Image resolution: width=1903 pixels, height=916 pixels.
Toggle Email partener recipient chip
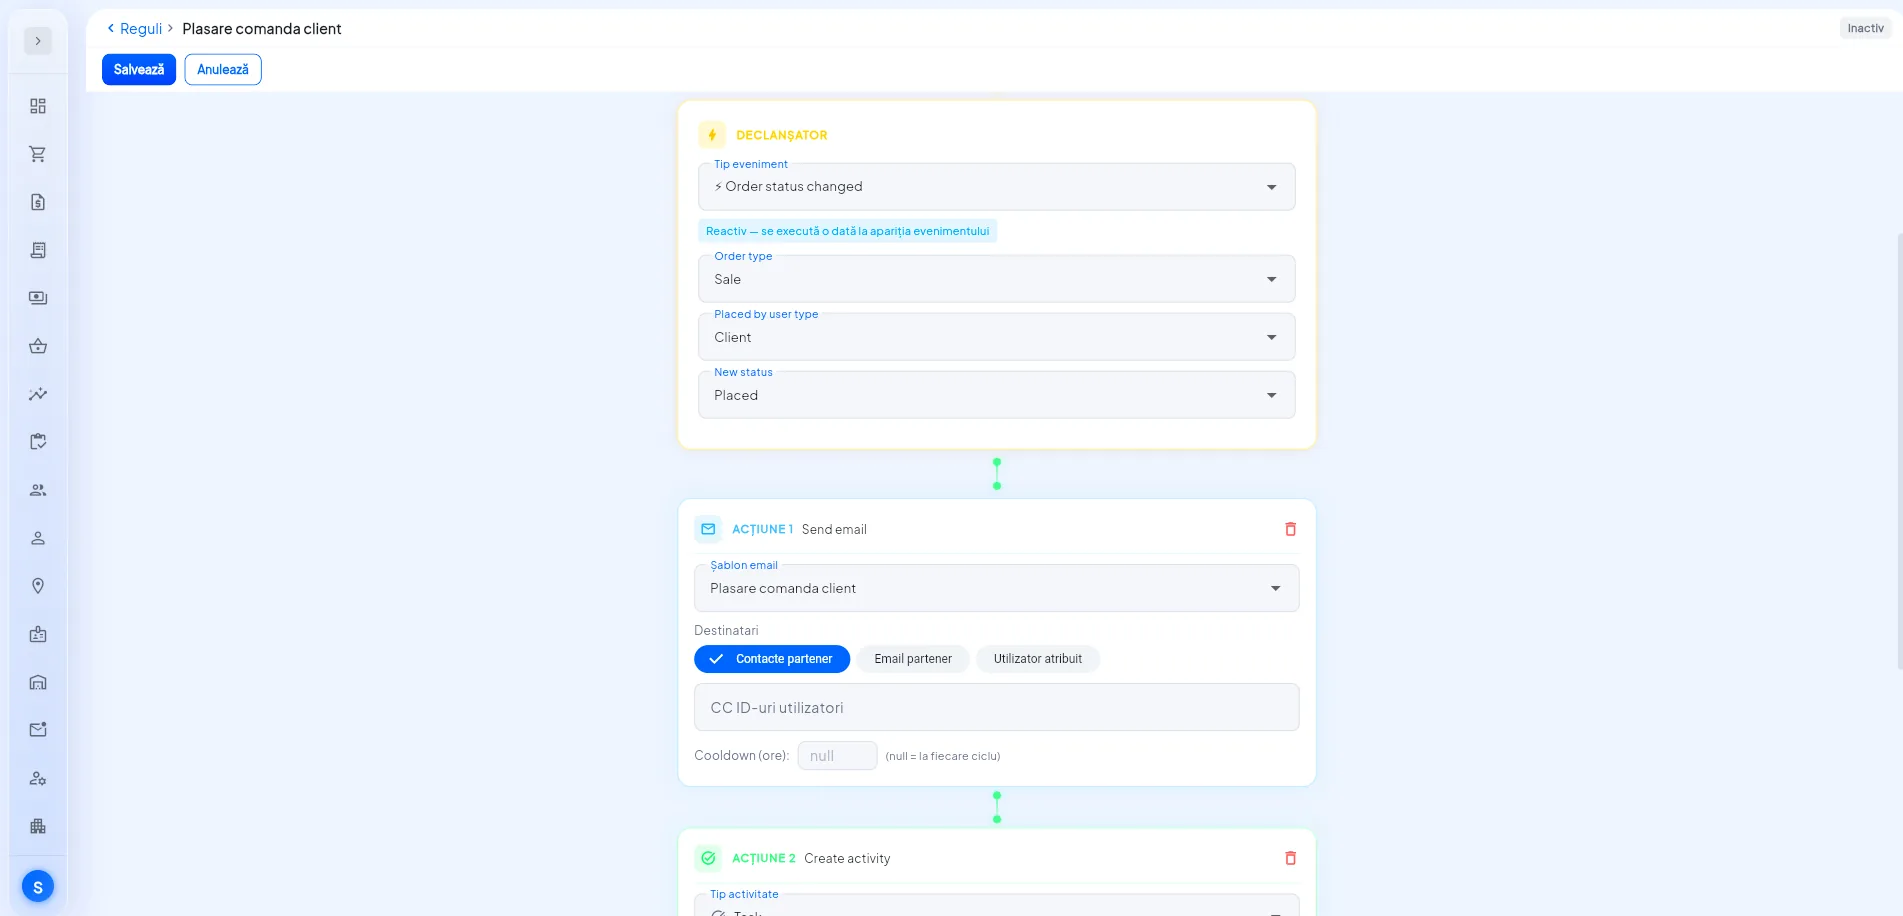(x=913, y=659)
